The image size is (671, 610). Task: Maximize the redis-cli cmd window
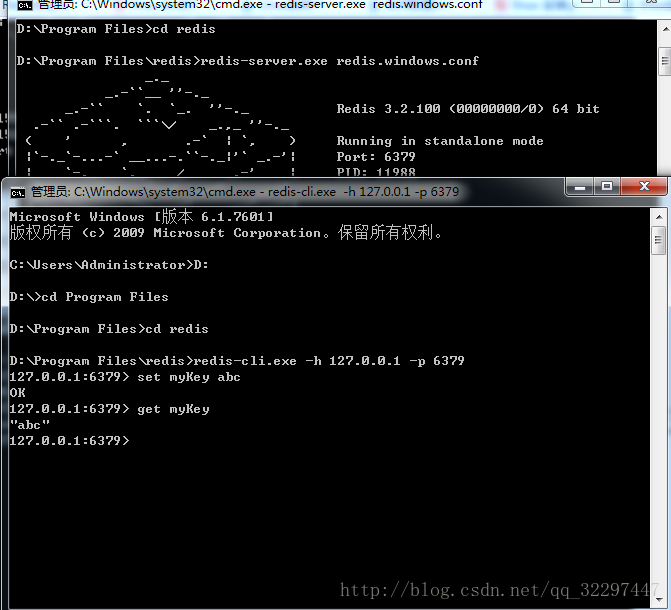(x=607, y=187)
